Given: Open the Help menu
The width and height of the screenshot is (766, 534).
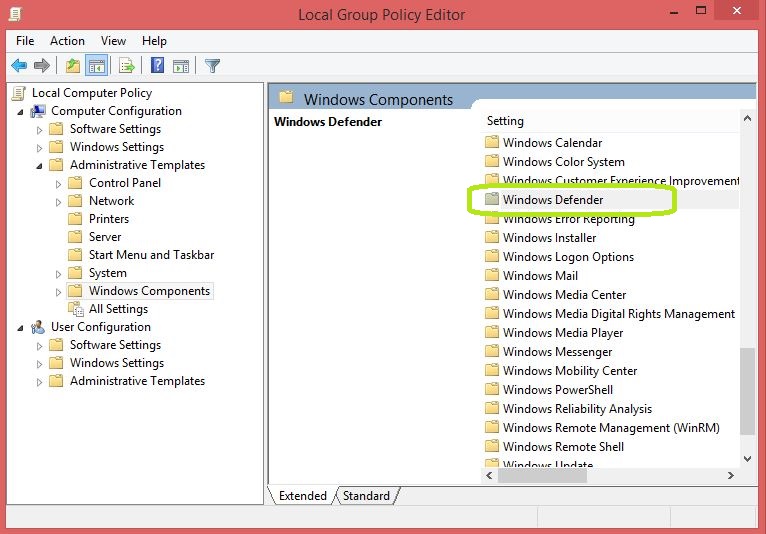Looking at the screenshot, I should (x=154, y=41).
